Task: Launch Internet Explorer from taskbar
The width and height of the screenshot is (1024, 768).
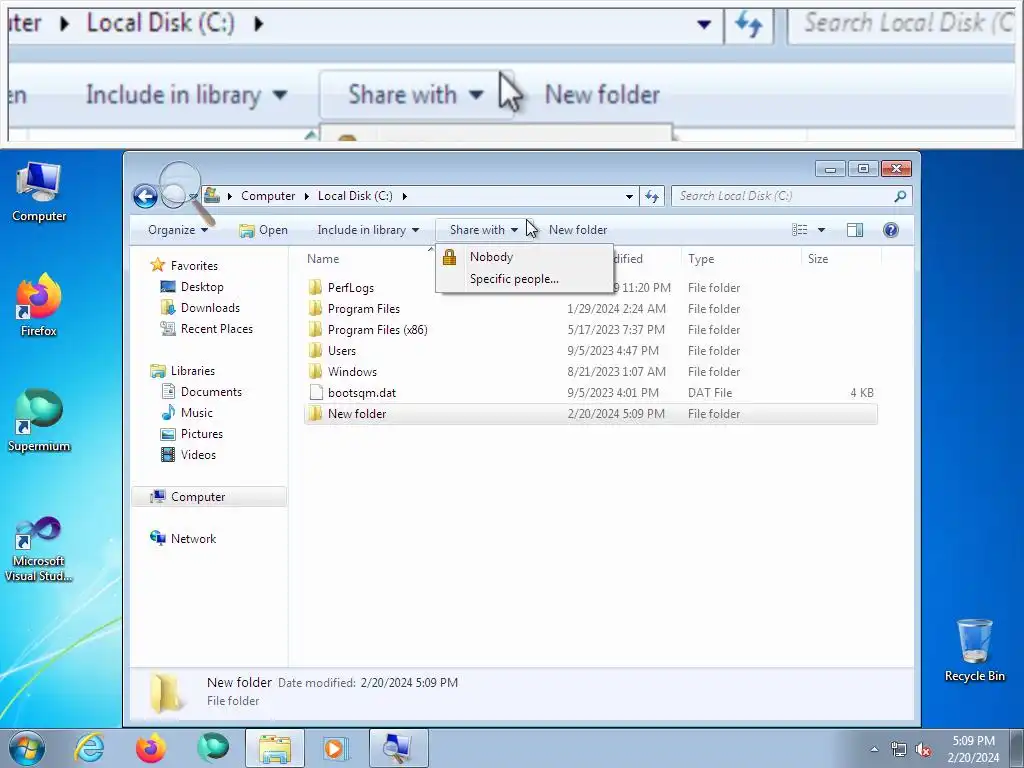Action: 89,748
